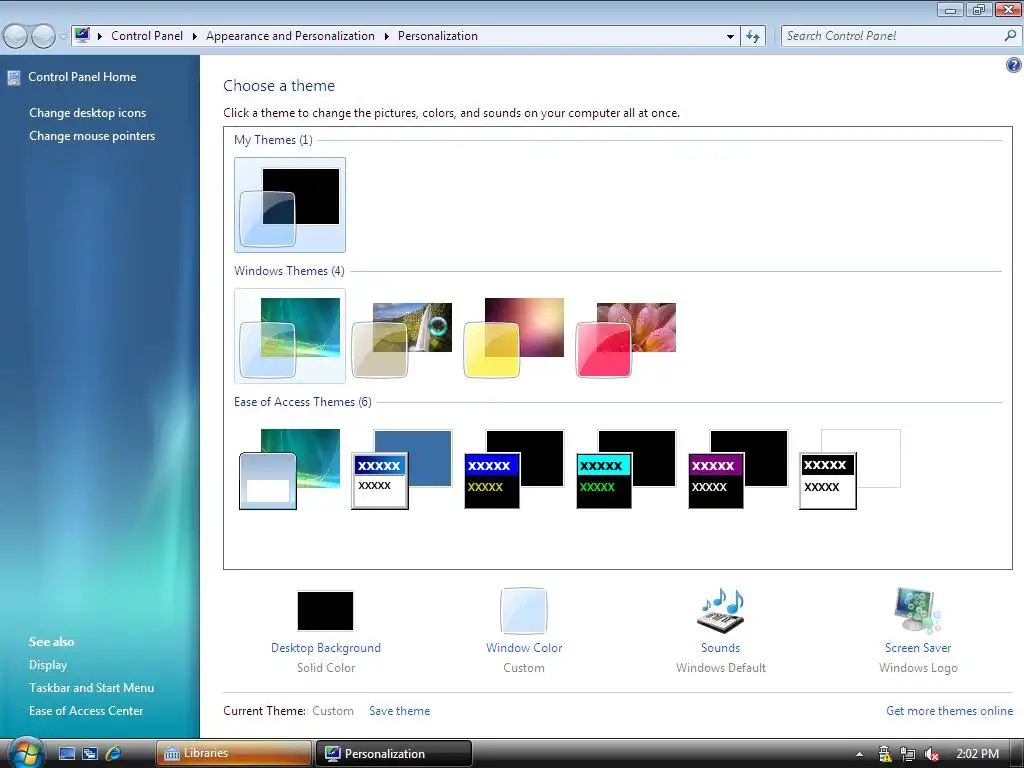
Task: Select high contrast theme with blue title bar
Action: (514, 469)
